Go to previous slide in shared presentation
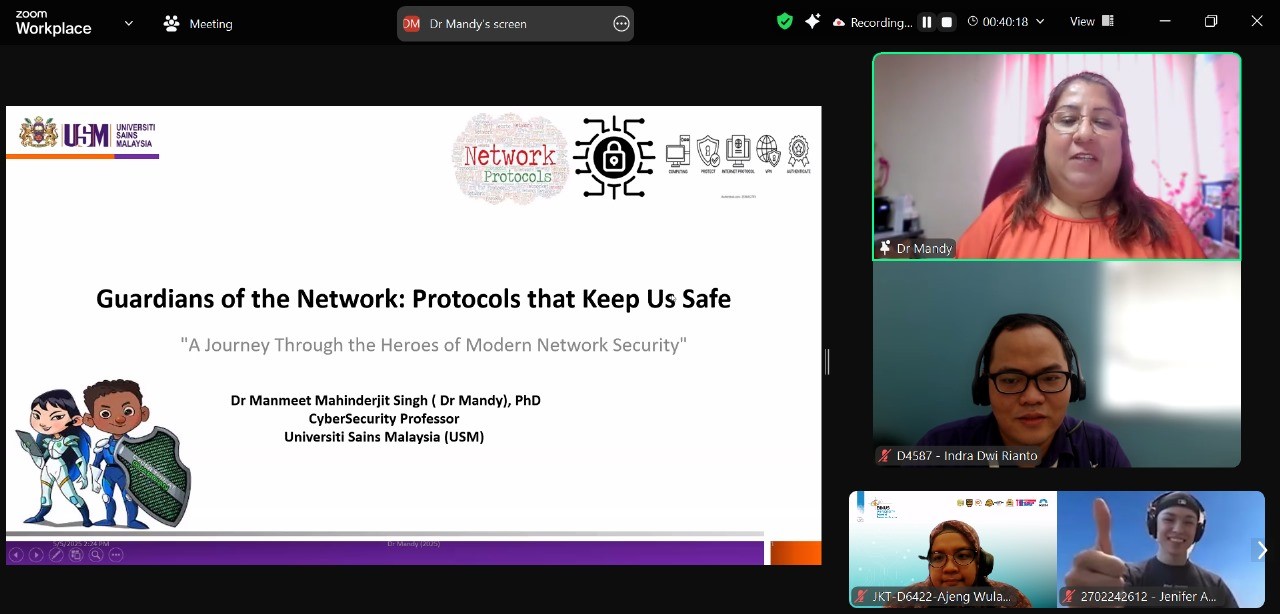 click(x=16, y=554)
